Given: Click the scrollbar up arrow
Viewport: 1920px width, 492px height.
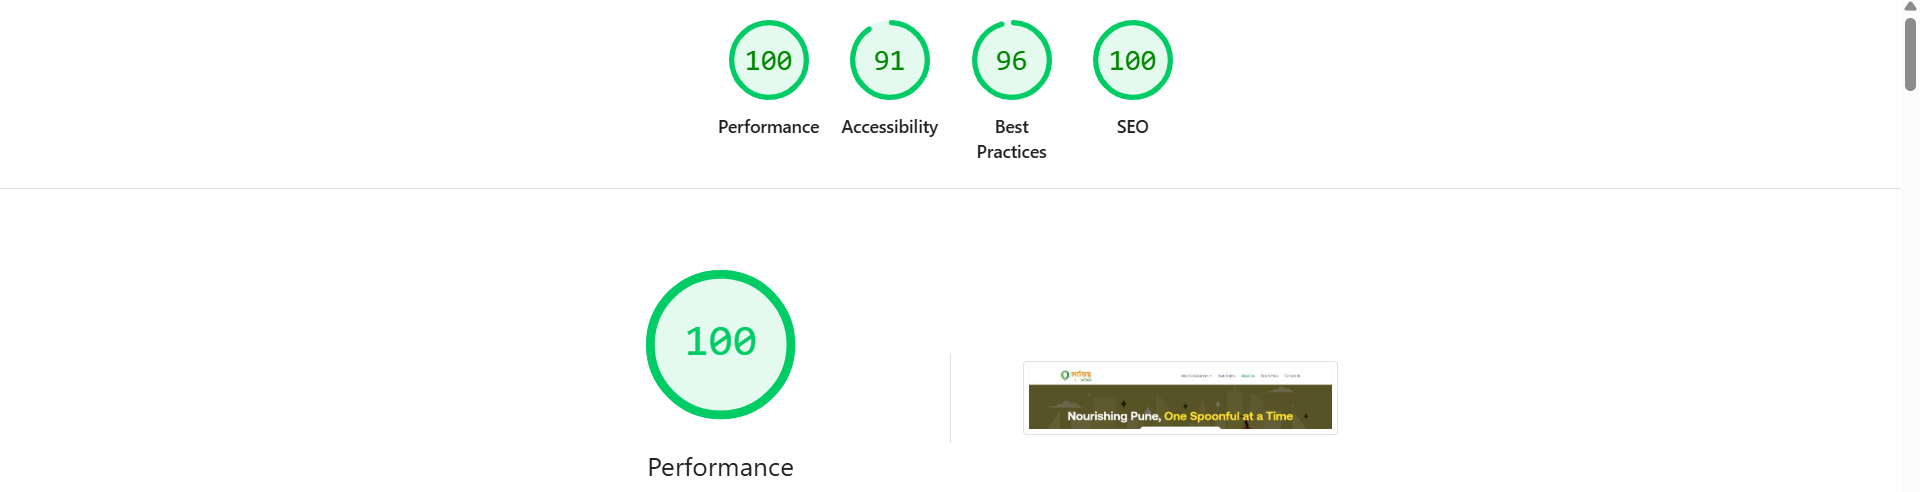Looking at the screenshot, I should [x=1910, y=6].
